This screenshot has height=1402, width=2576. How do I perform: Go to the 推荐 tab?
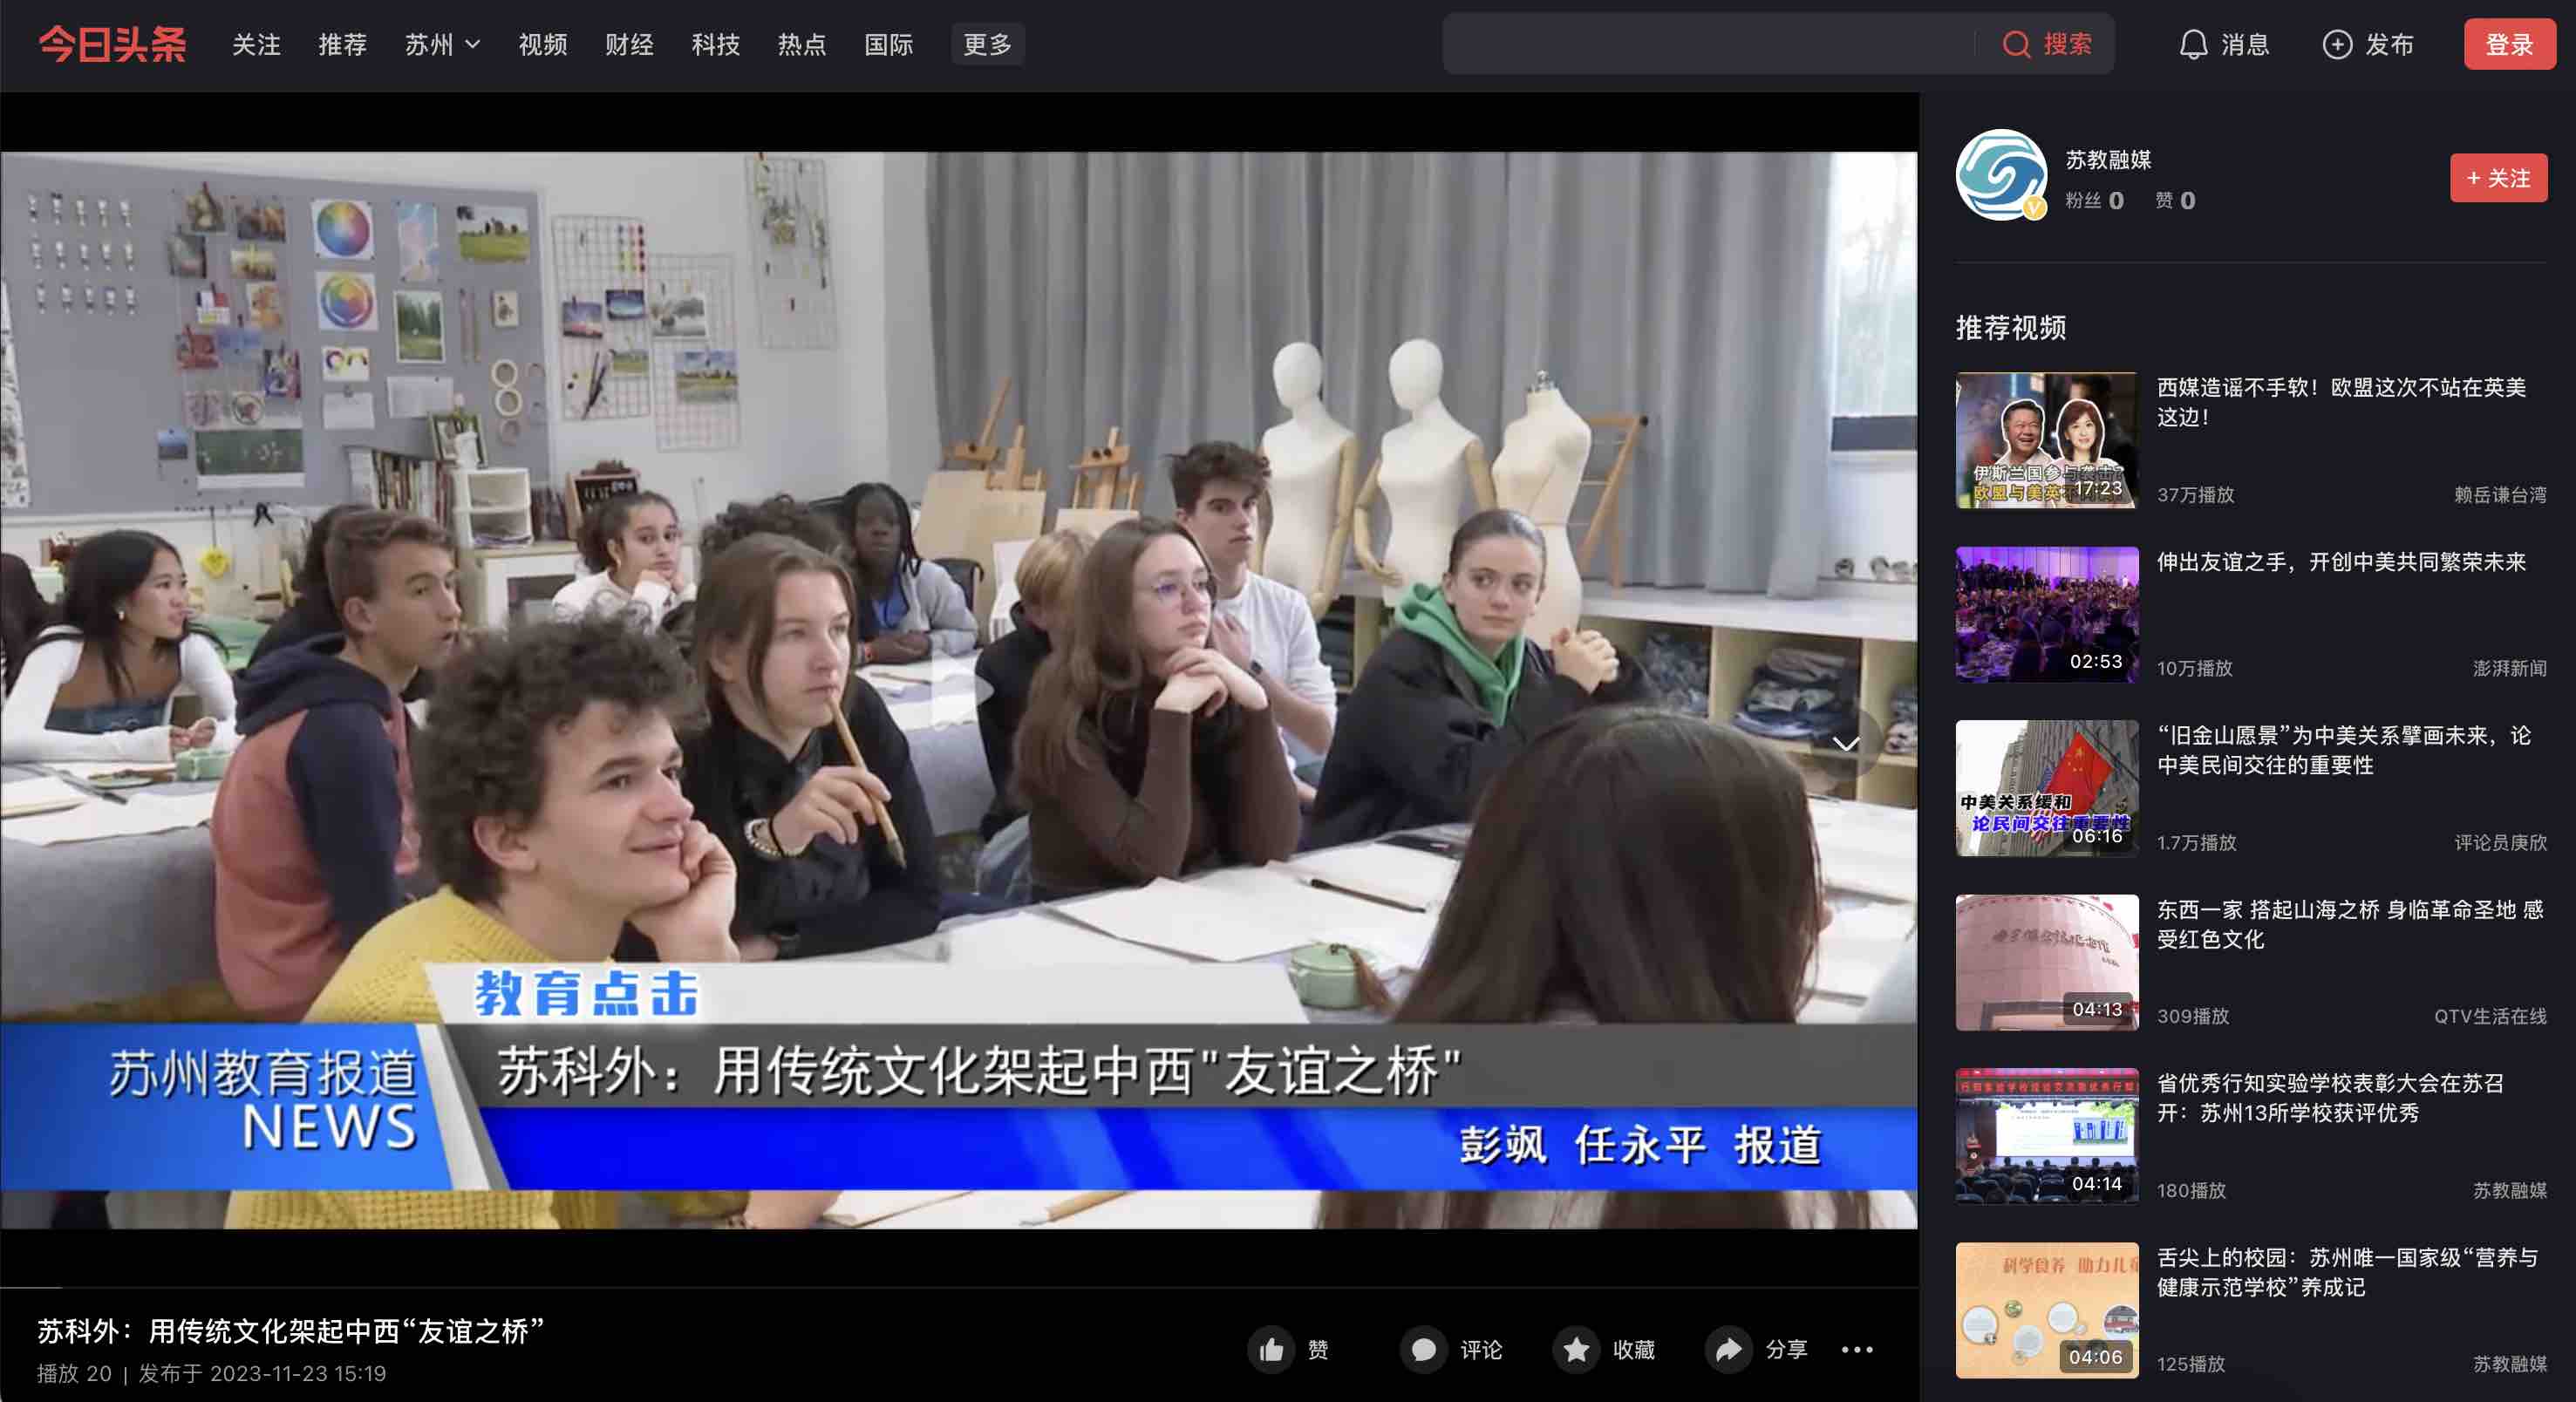pos(343,44)
